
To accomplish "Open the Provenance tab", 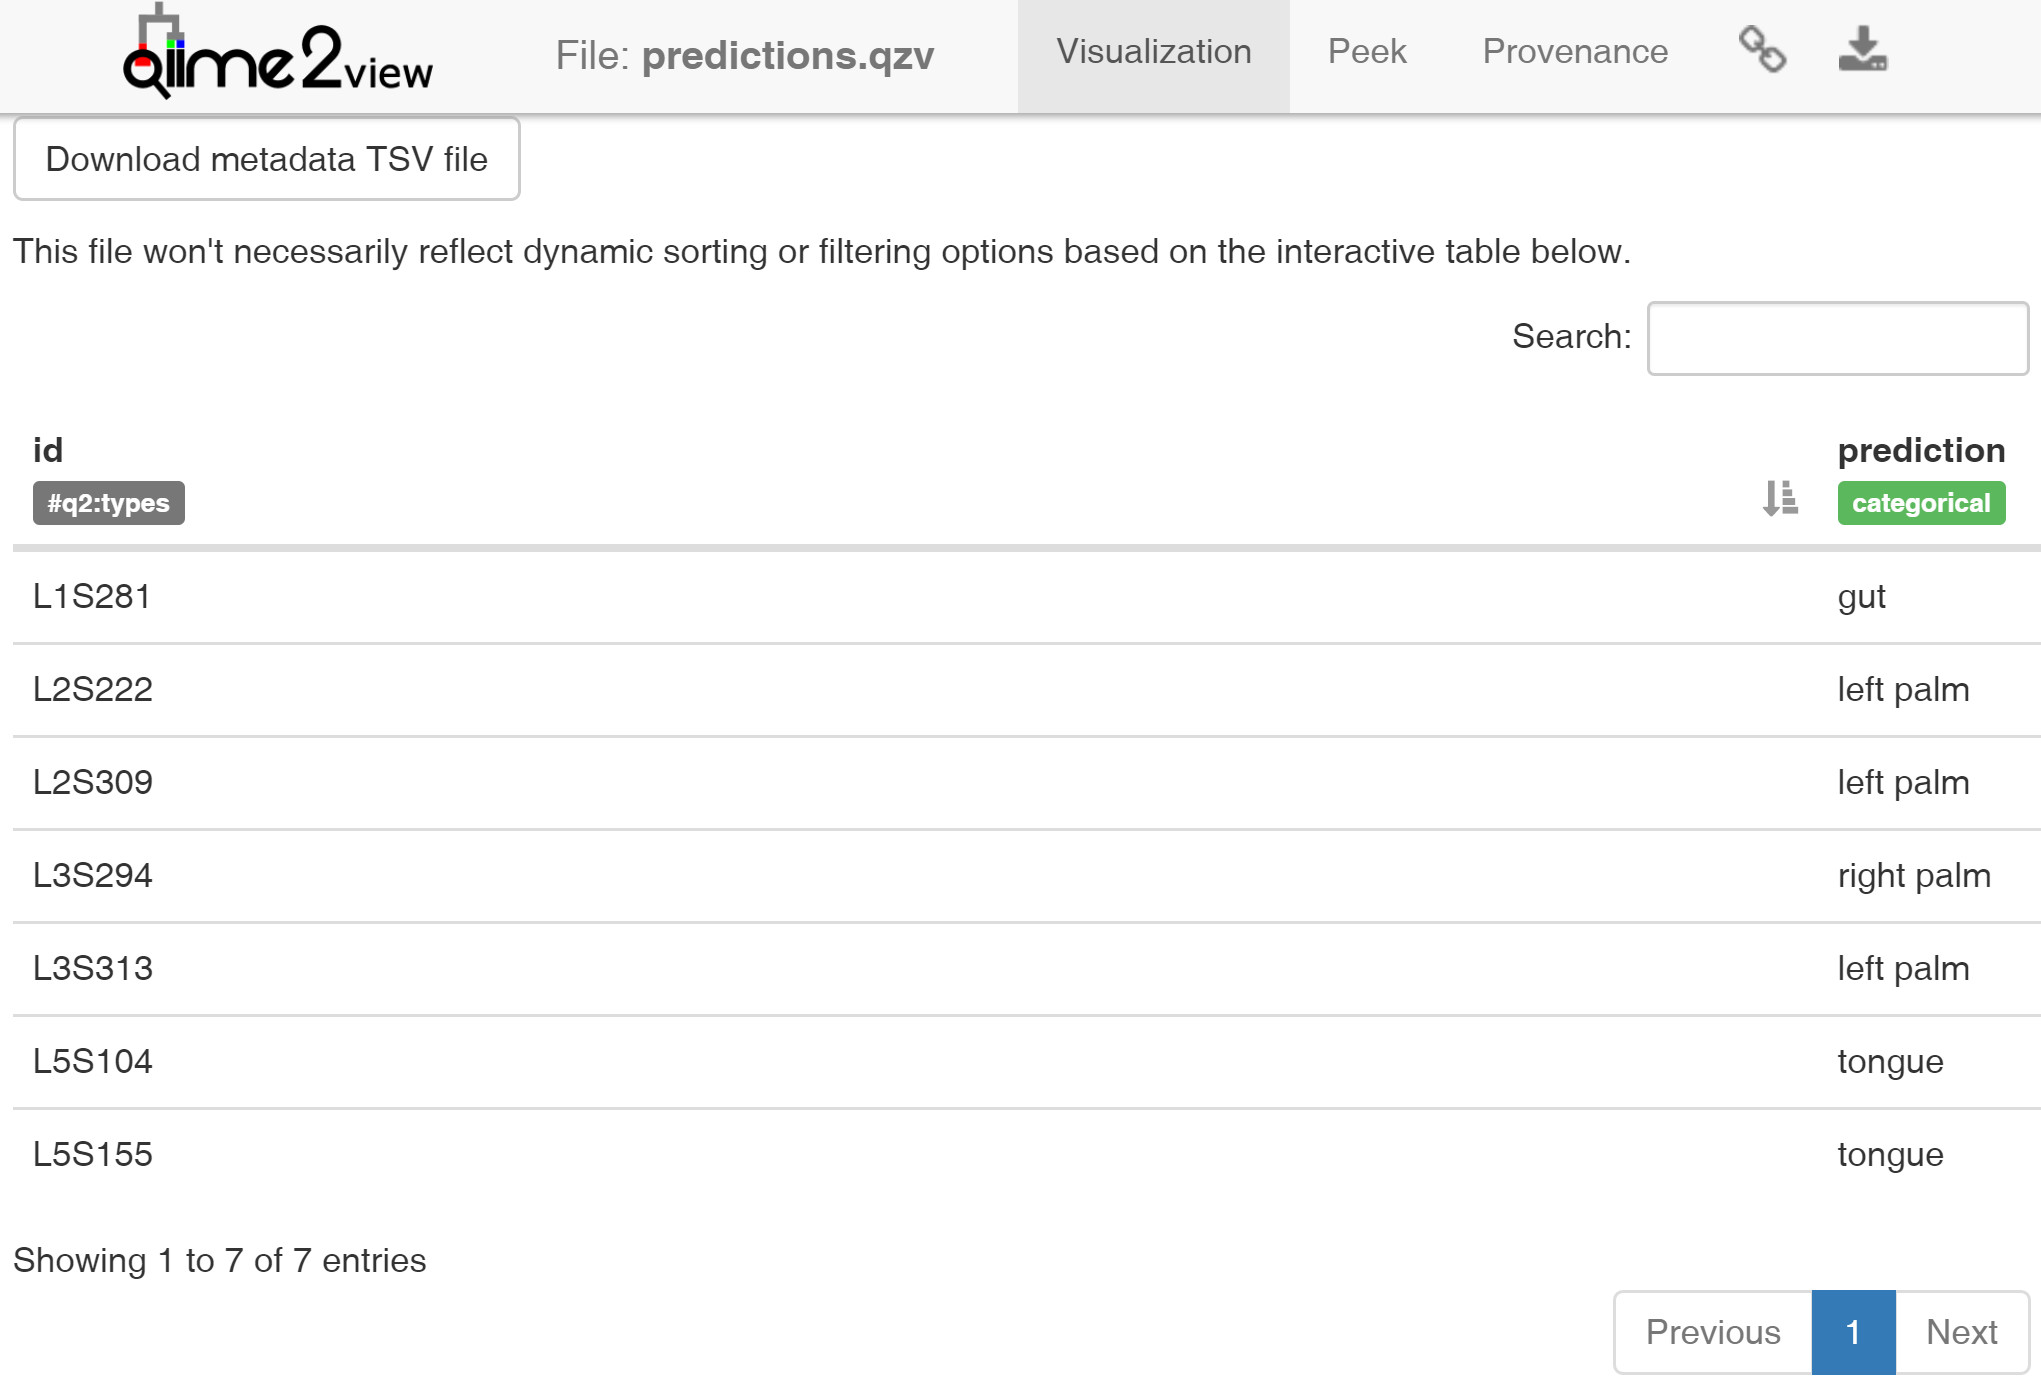I will coord(1575,52).
